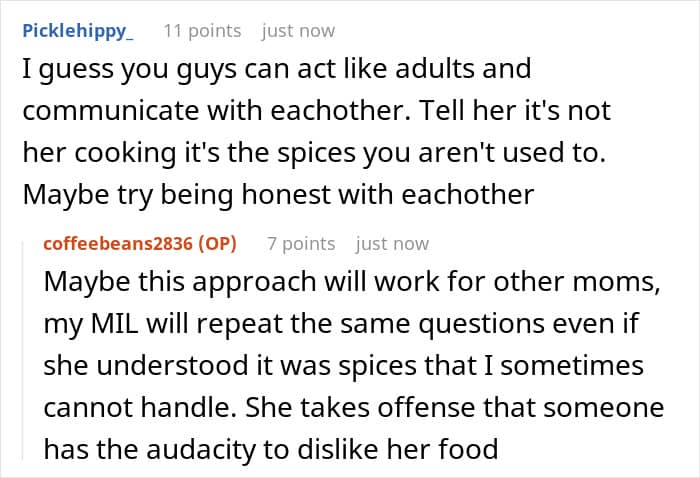Image resolution: width=700 pixels, height=478 pixels.
Task: Click the 11 points score
Action: point(202,31)
